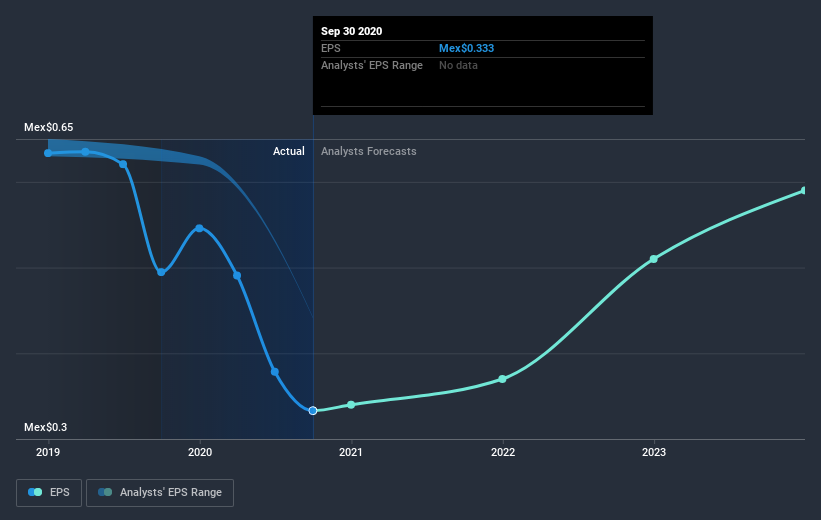Viewport: 821px width, 520px height.
Task: Click the Analysts Forecasts section label
Action: tap(369, 151)
